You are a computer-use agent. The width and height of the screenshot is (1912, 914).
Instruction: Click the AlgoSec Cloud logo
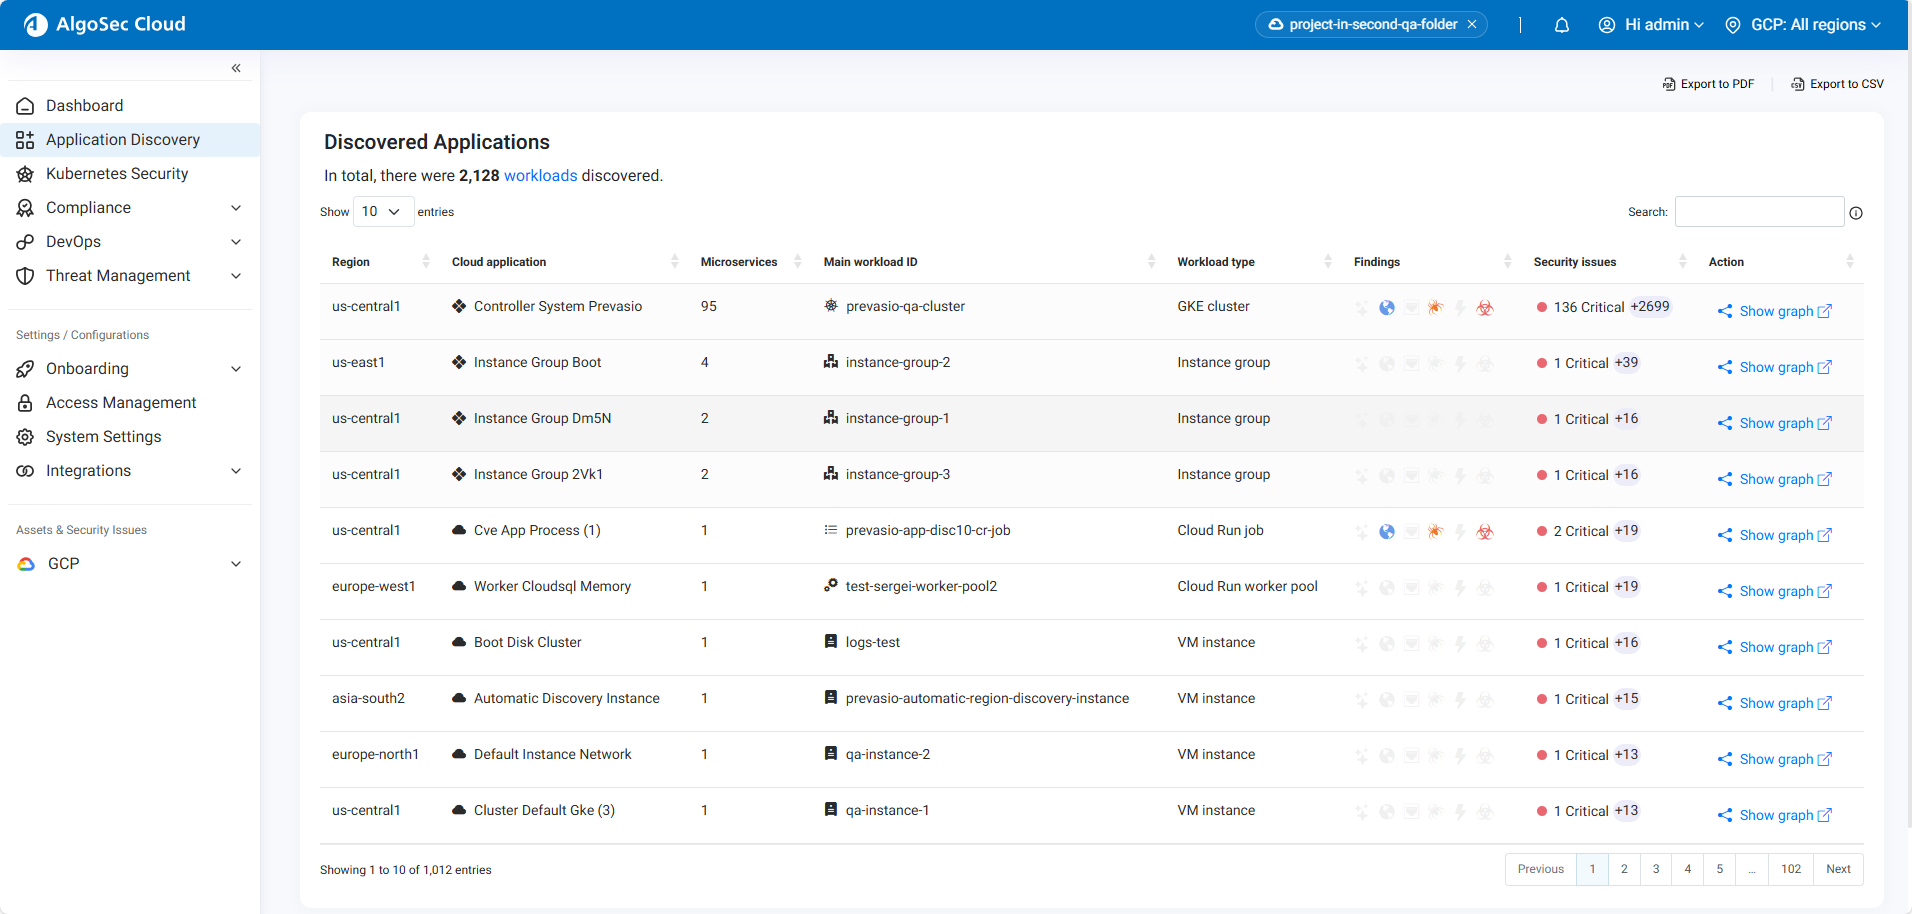click(x=105, y=24)
